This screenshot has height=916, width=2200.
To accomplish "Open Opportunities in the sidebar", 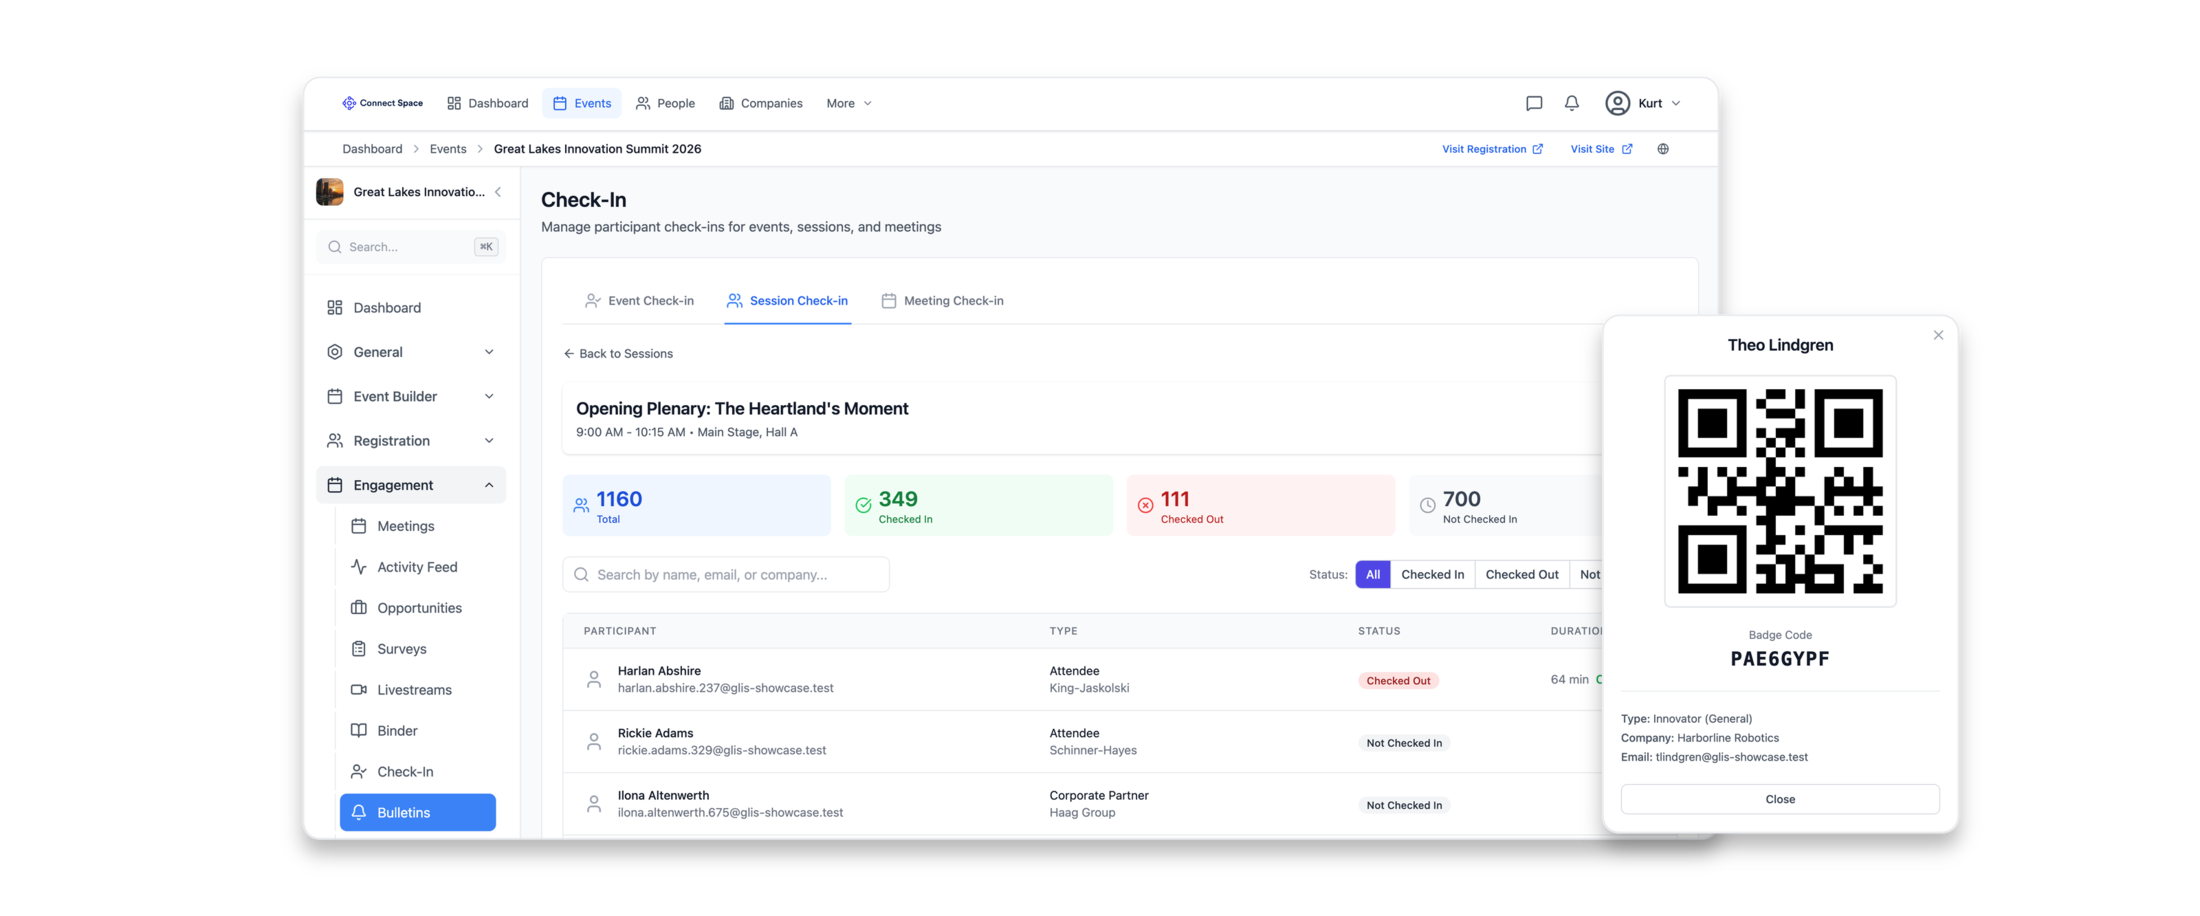I will 418,608.
